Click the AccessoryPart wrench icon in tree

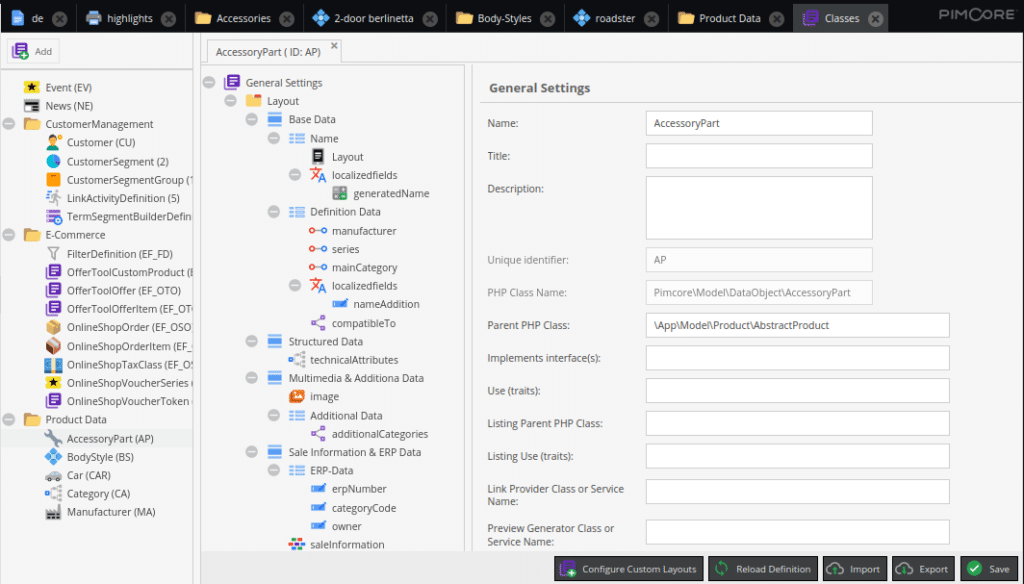(x=53, y=438)
